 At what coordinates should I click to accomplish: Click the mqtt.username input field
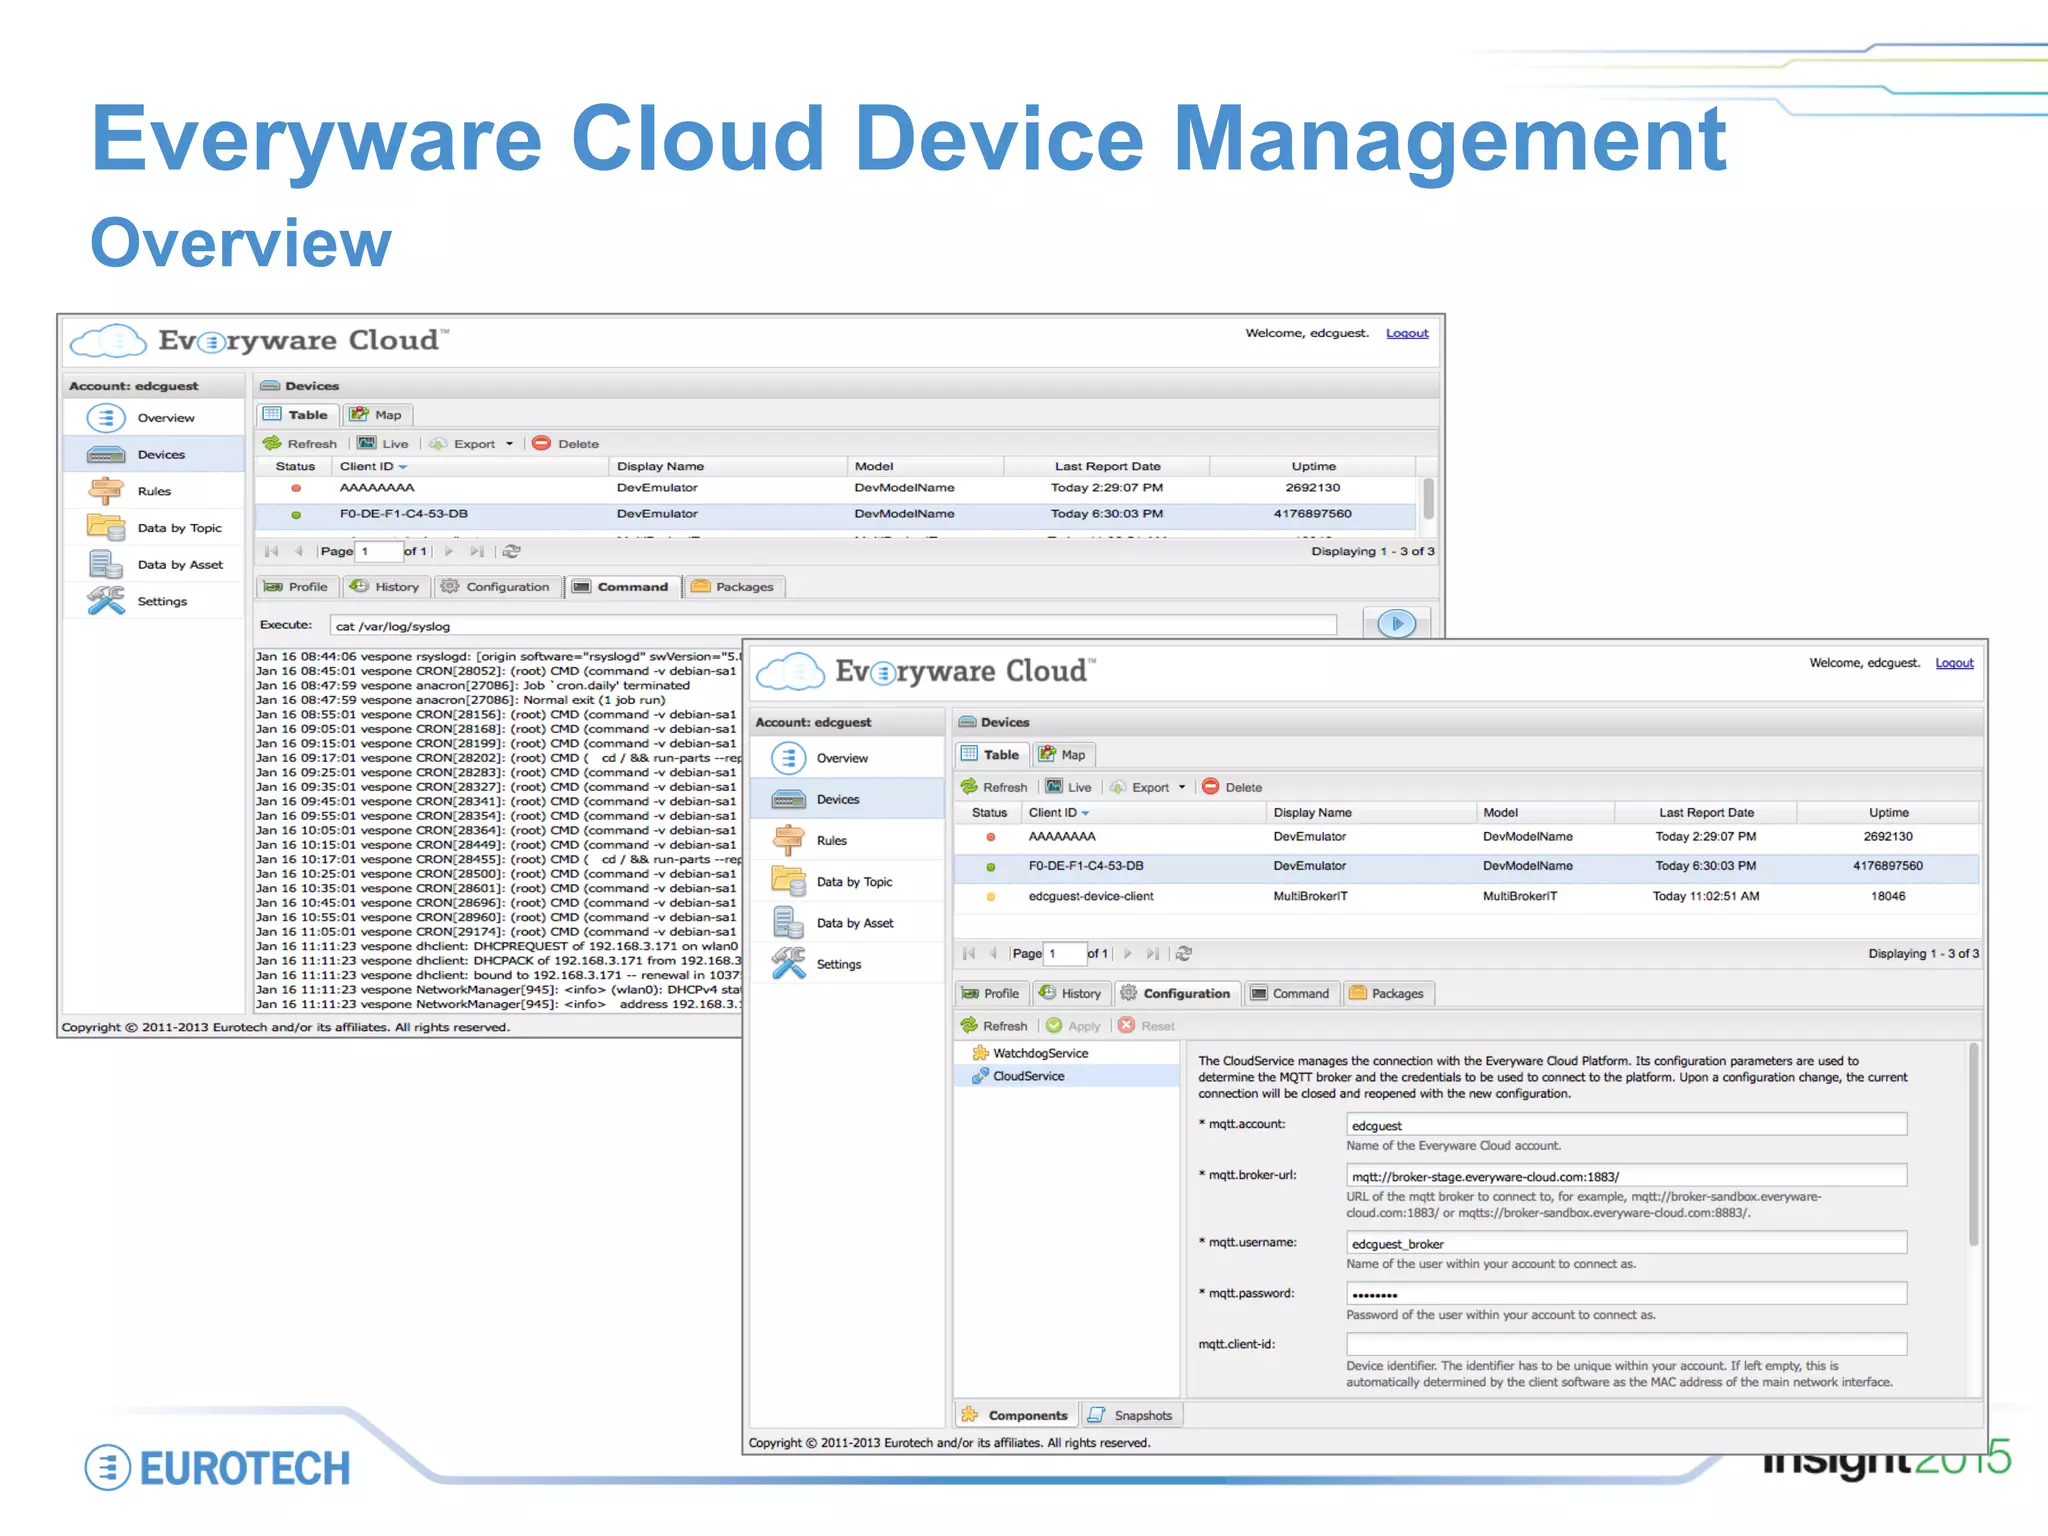click(1626, 1243)
